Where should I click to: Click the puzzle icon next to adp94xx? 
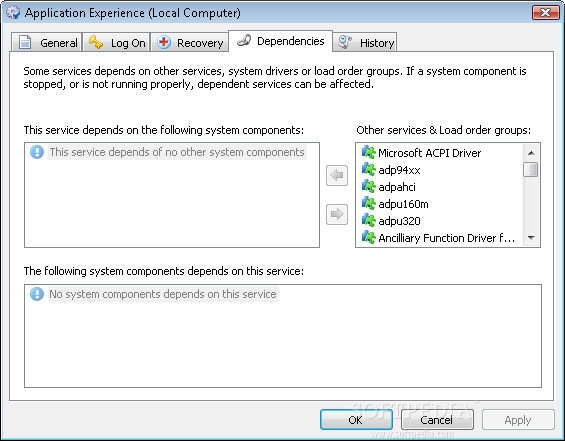(x=369, y=169)
